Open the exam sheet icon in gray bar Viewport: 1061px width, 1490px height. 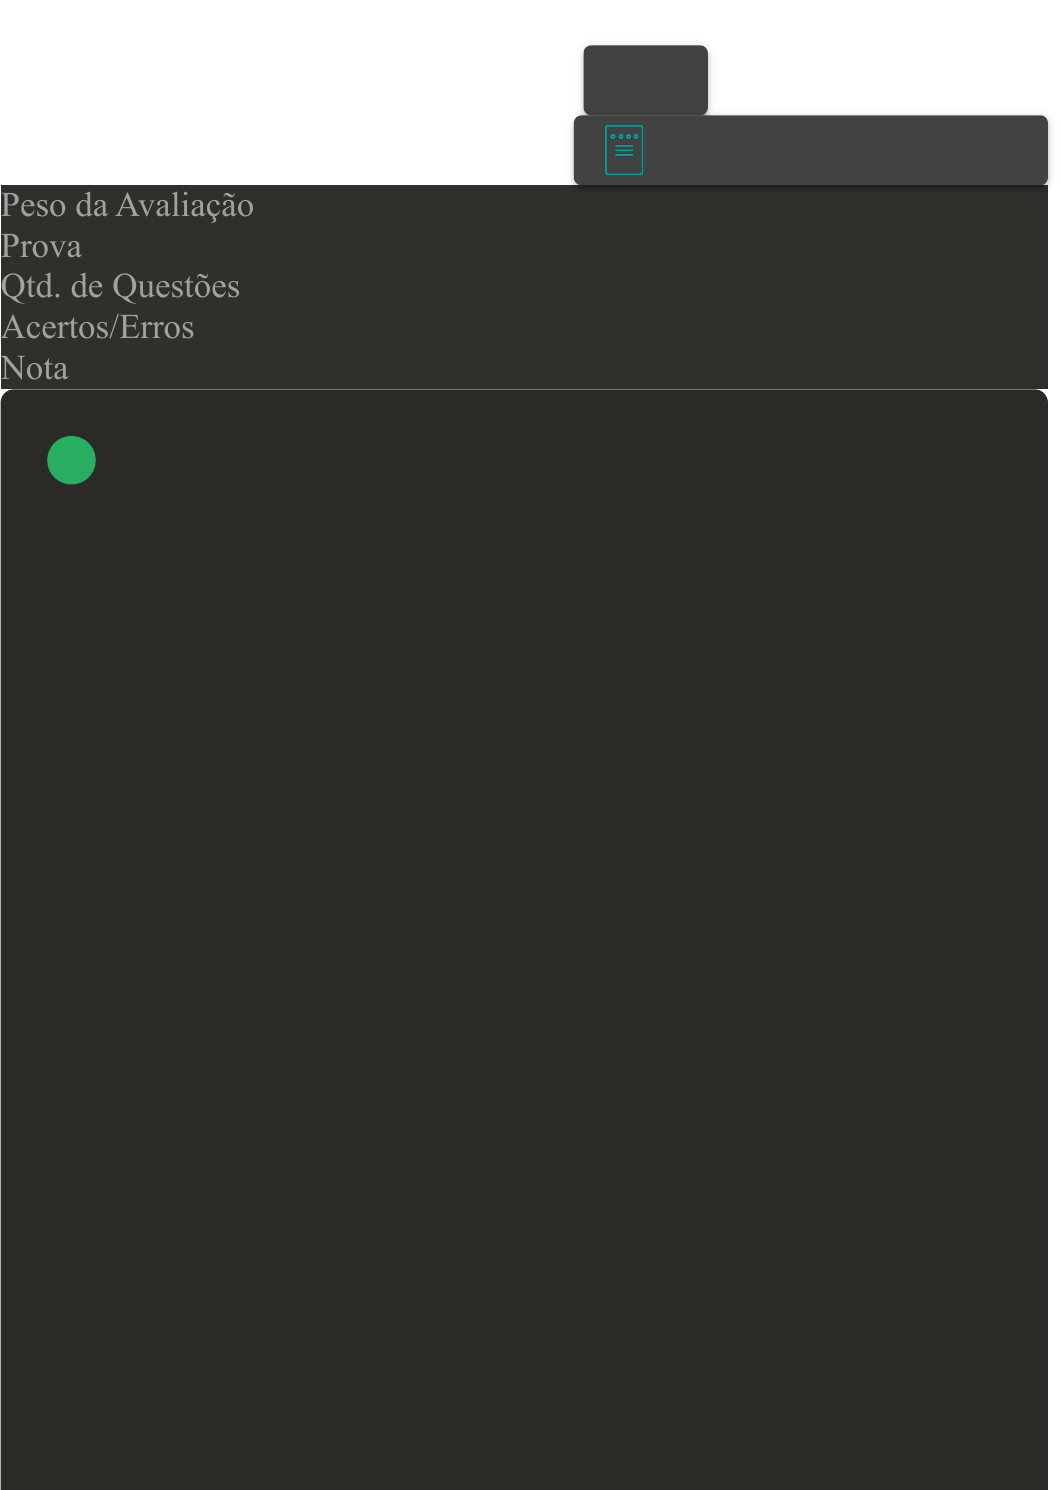[624, 150]
